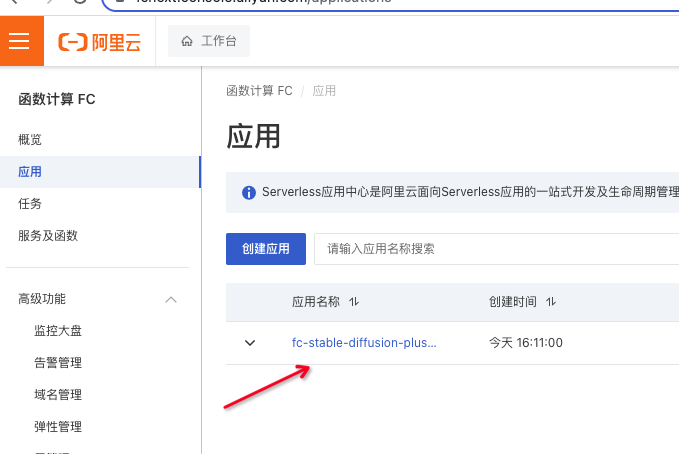Focus the application name search field
This screenshot has height=454, width=679.
[x=496, y=249]
